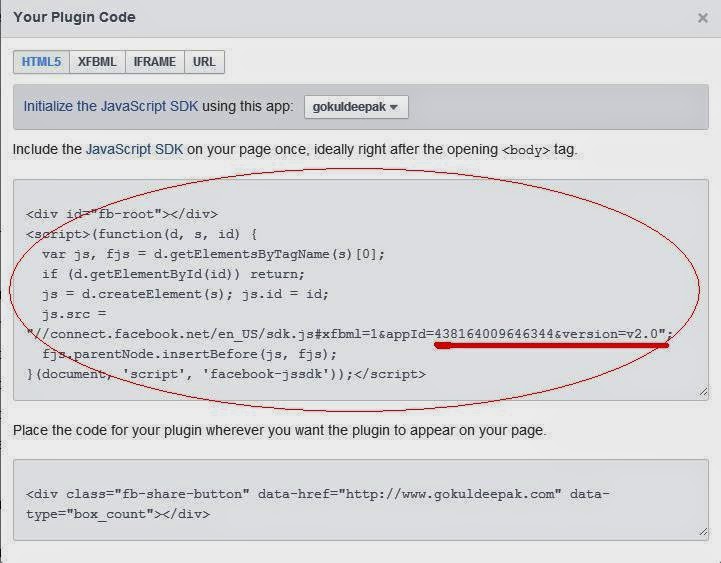Click the share-button code box resize handle
721x563 pixels.
[703, 532]
